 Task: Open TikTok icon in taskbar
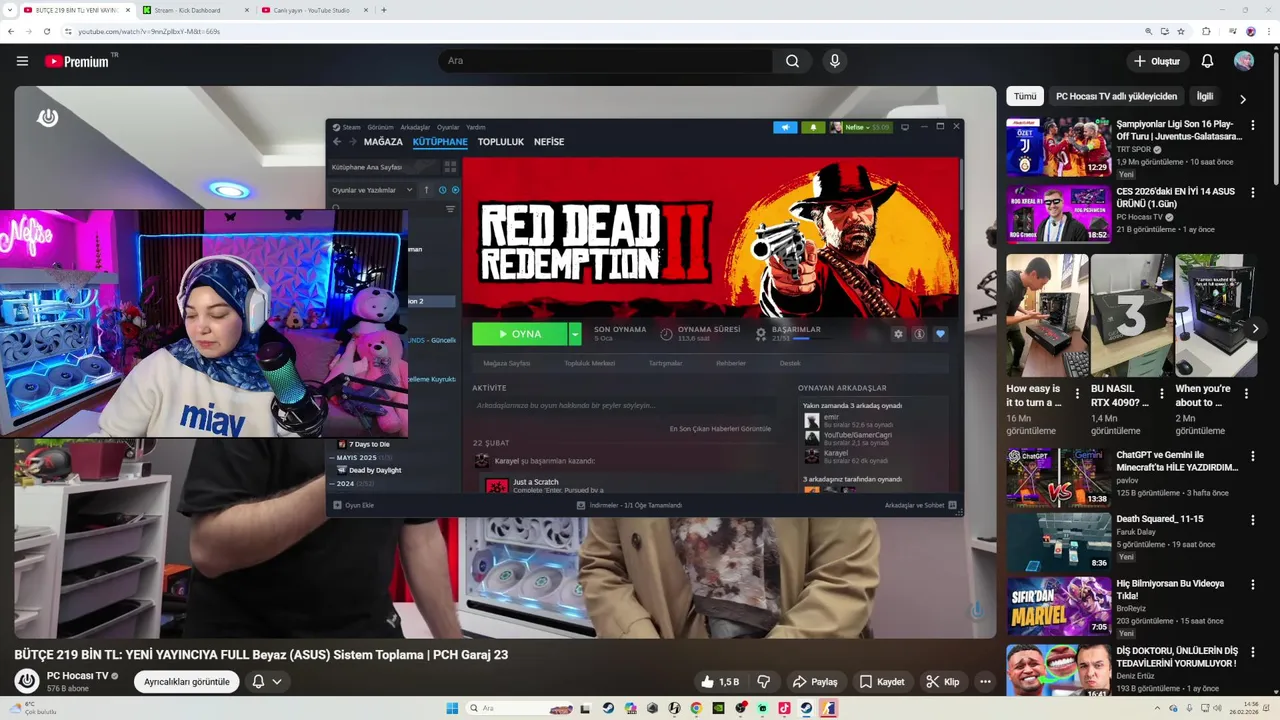click(784, 708)
